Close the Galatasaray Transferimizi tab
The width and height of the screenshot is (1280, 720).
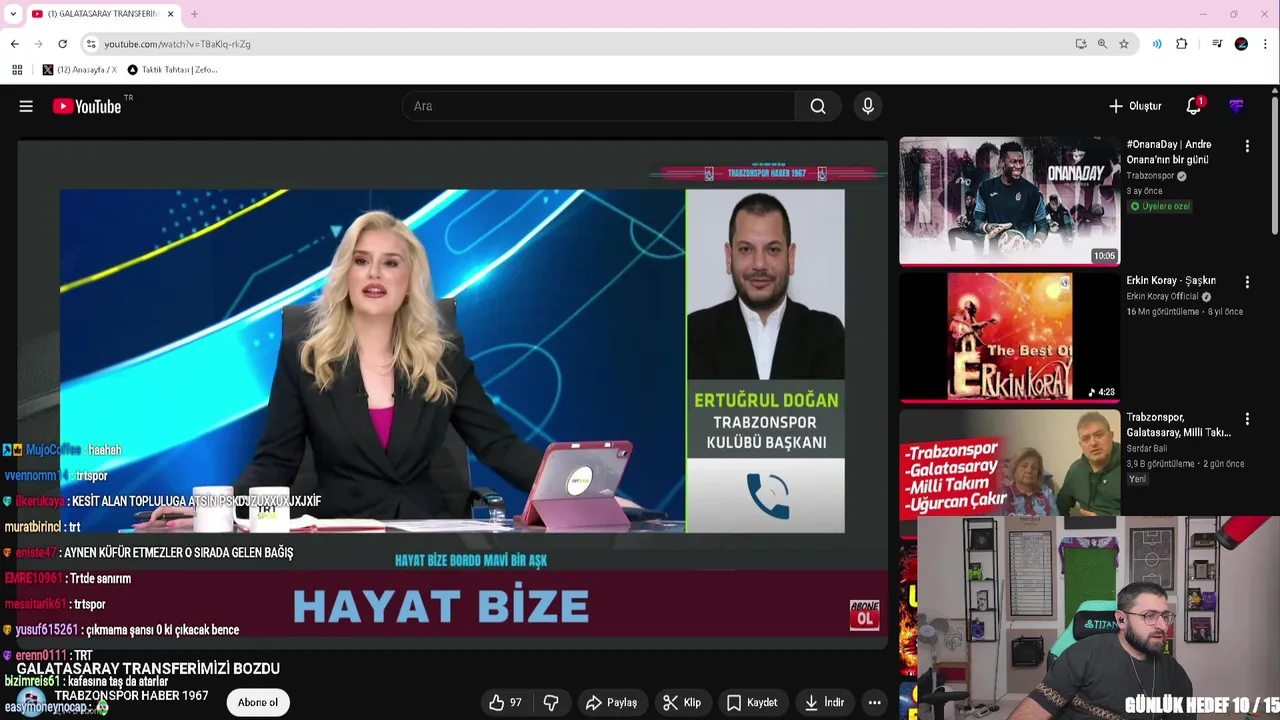(171, 14)
